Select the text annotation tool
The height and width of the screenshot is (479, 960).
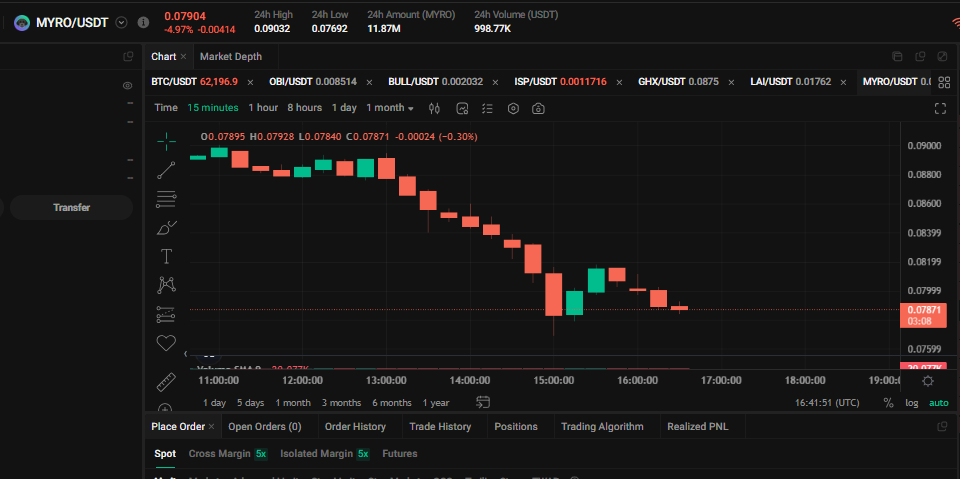[x=166, y=256]
